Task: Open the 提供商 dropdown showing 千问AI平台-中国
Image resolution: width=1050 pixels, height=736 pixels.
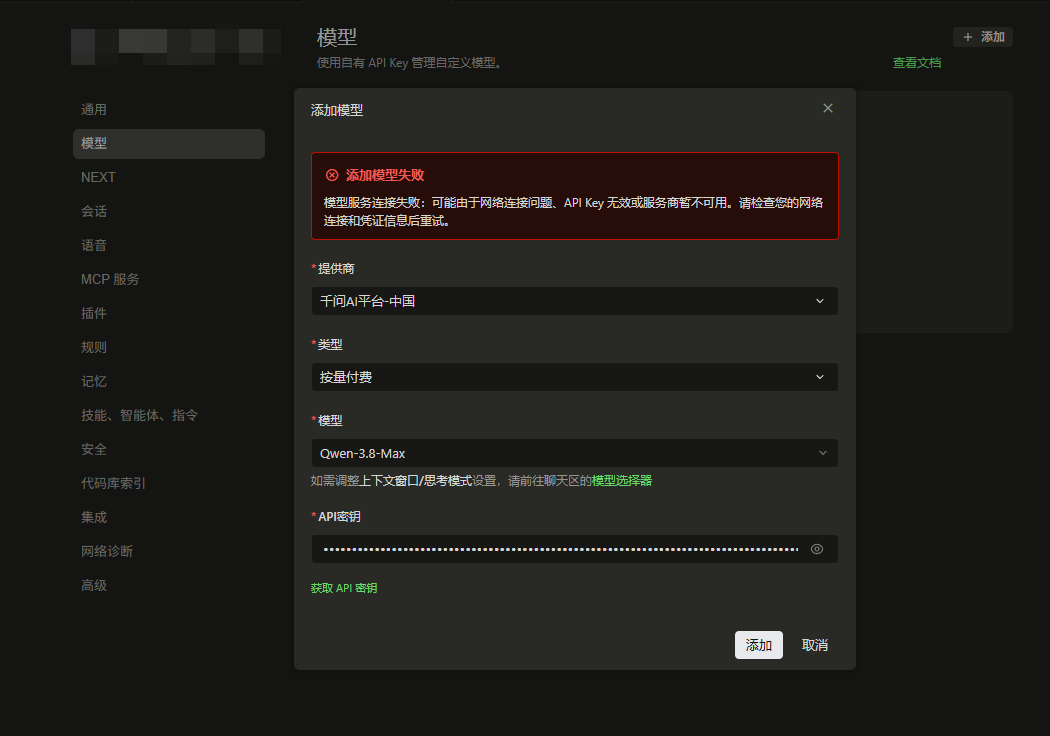Action: (x=575, y=301)
